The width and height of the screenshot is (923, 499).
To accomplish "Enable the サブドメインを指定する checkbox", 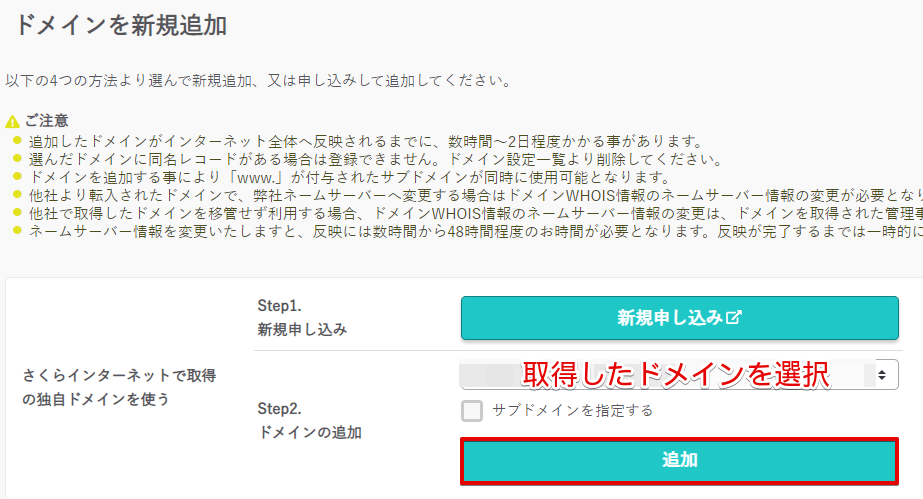I will point(472,411).
